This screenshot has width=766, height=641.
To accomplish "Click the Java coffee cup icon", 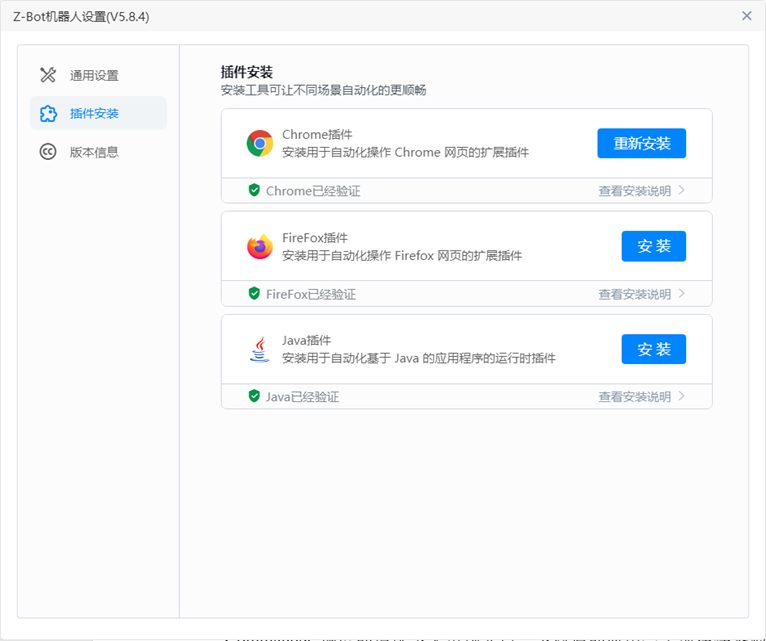I will 260,350.
